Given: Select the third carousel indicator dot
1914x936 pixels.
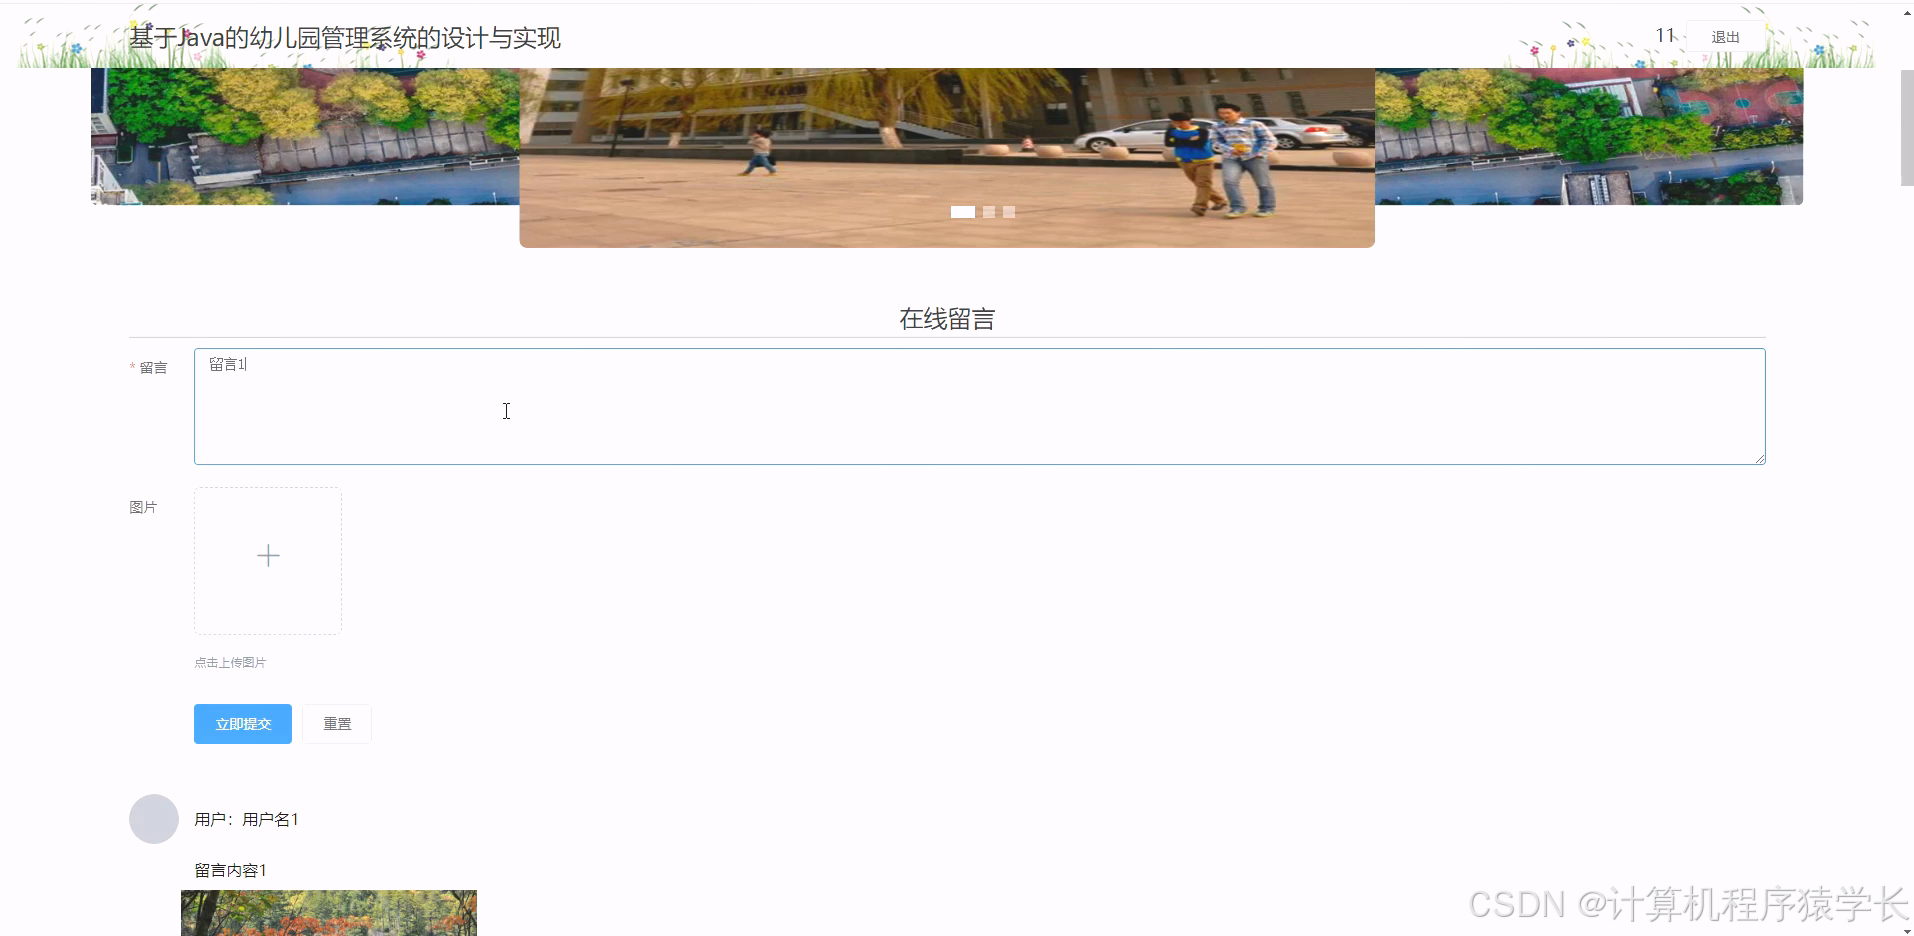Looking at the screenshot, I should (x=1009, y=212).
